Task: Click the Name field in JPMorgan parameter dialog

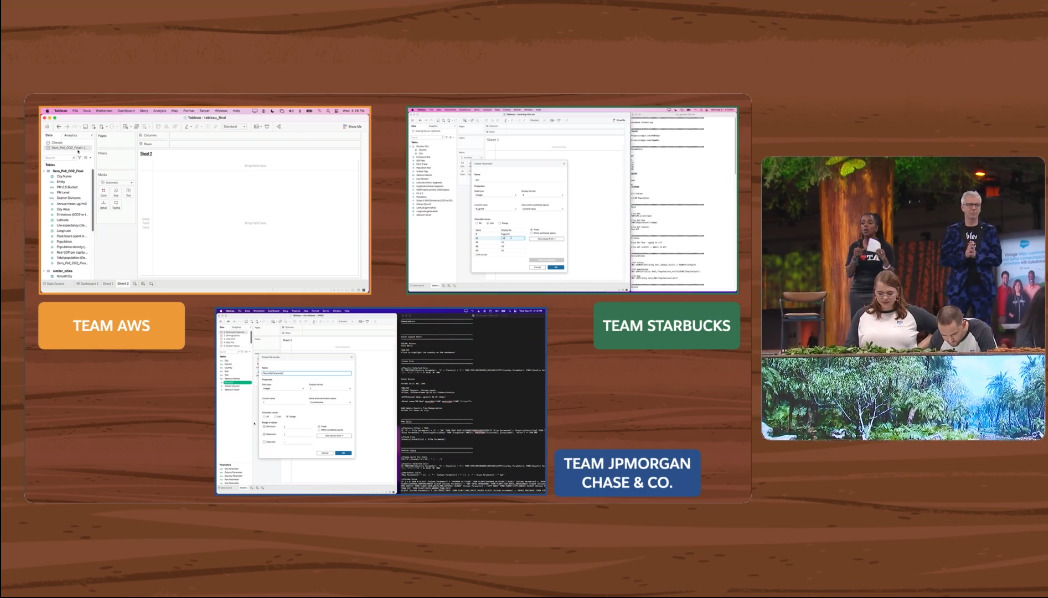Action: (305, 373)
